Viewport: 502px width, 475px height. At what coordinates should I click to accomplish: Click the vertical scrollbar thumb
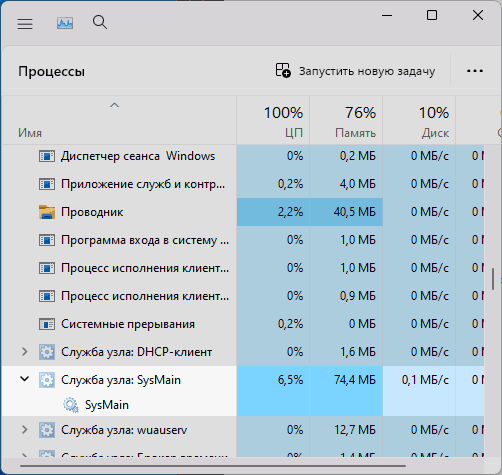tap(493, 279)
